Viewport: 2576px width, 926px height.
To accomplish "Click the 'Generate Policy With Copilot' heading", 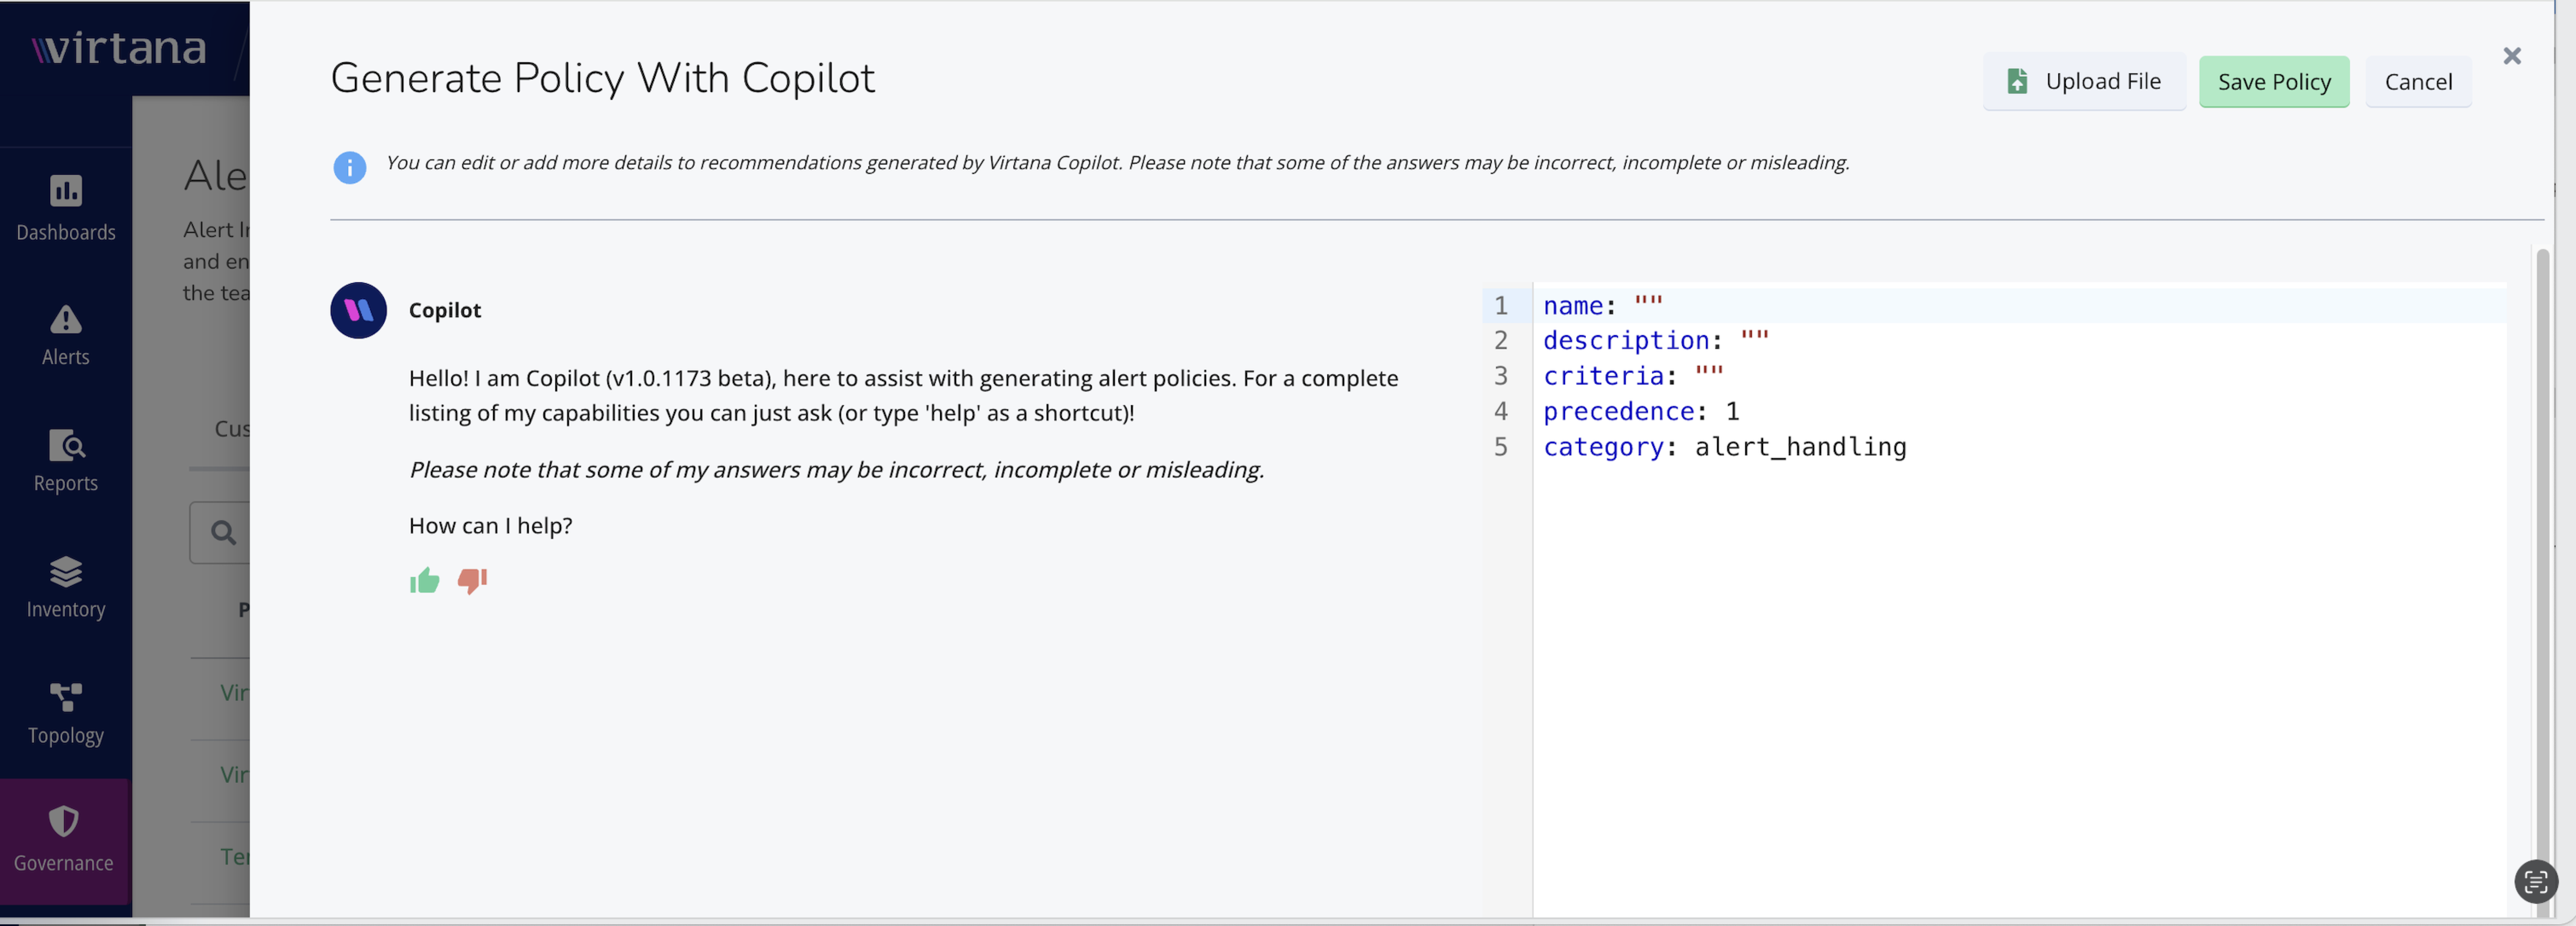I will [602, 78].
